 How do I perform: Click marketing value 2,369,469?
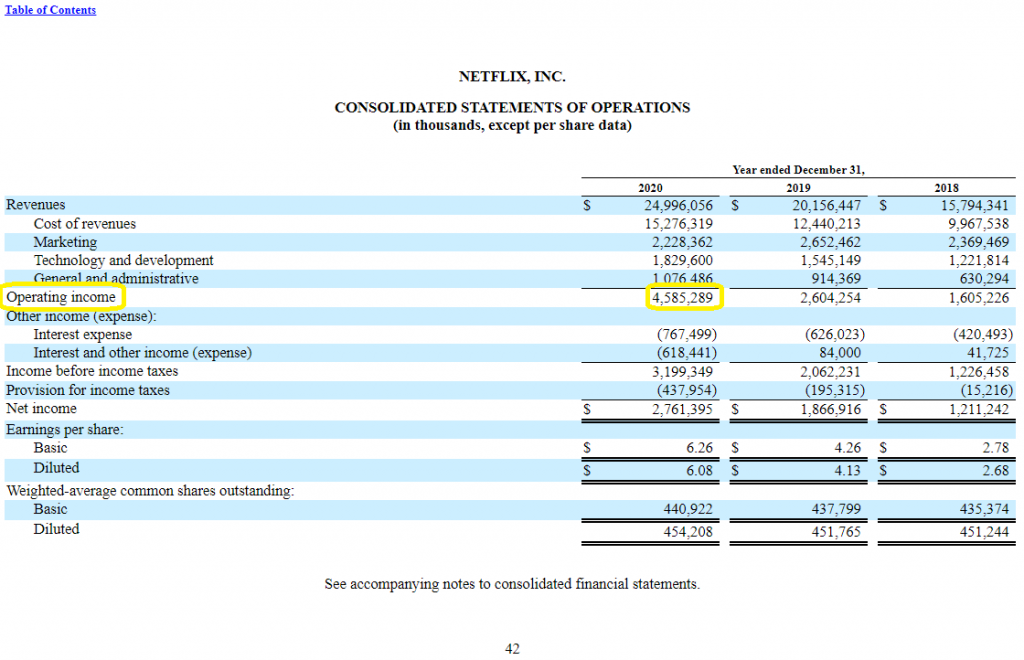coord(979,242)
